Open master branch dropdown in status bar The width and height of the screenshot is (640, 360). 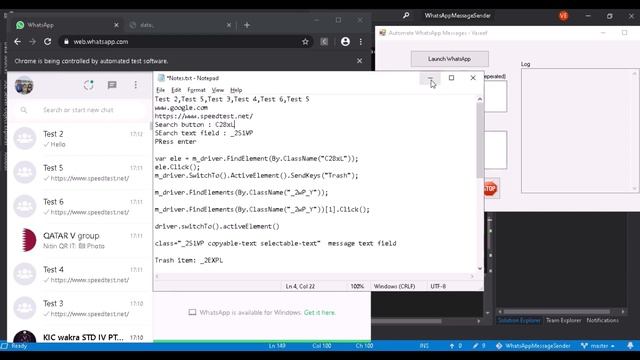coord(598,346)
